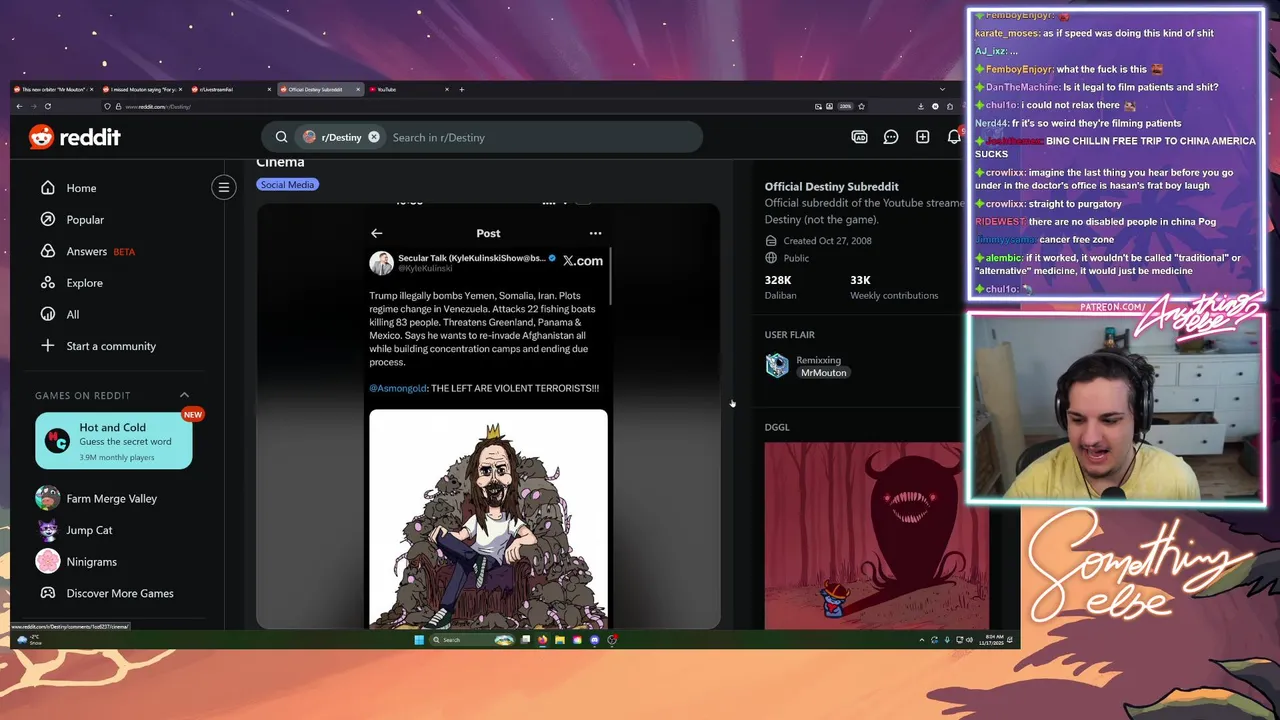The width and height of the screenshot is (1280, 720).
Task: Click the DGGL sidebar artwork
Action: (x=877, y=536)
